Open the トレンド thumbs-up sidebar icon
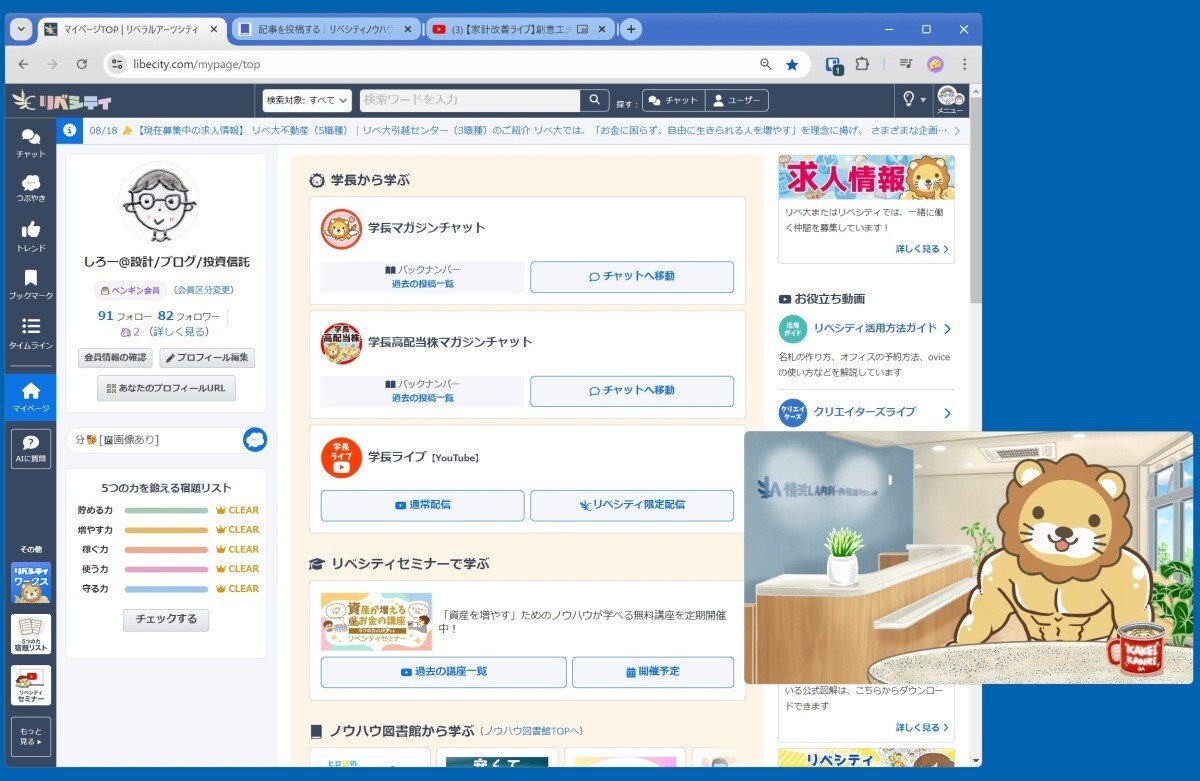 point(30,236)
